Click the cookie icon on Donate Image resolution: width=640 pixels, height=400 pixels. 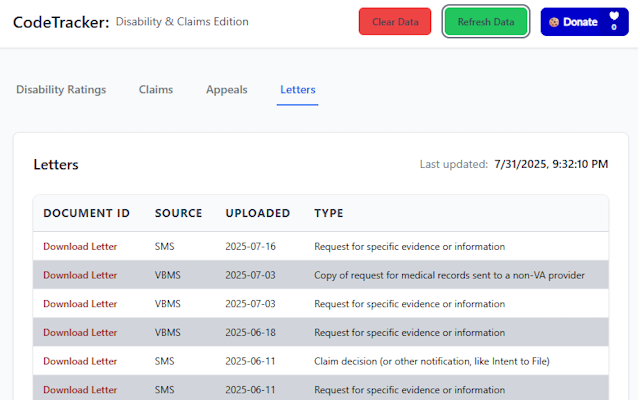tap(554, 22)
